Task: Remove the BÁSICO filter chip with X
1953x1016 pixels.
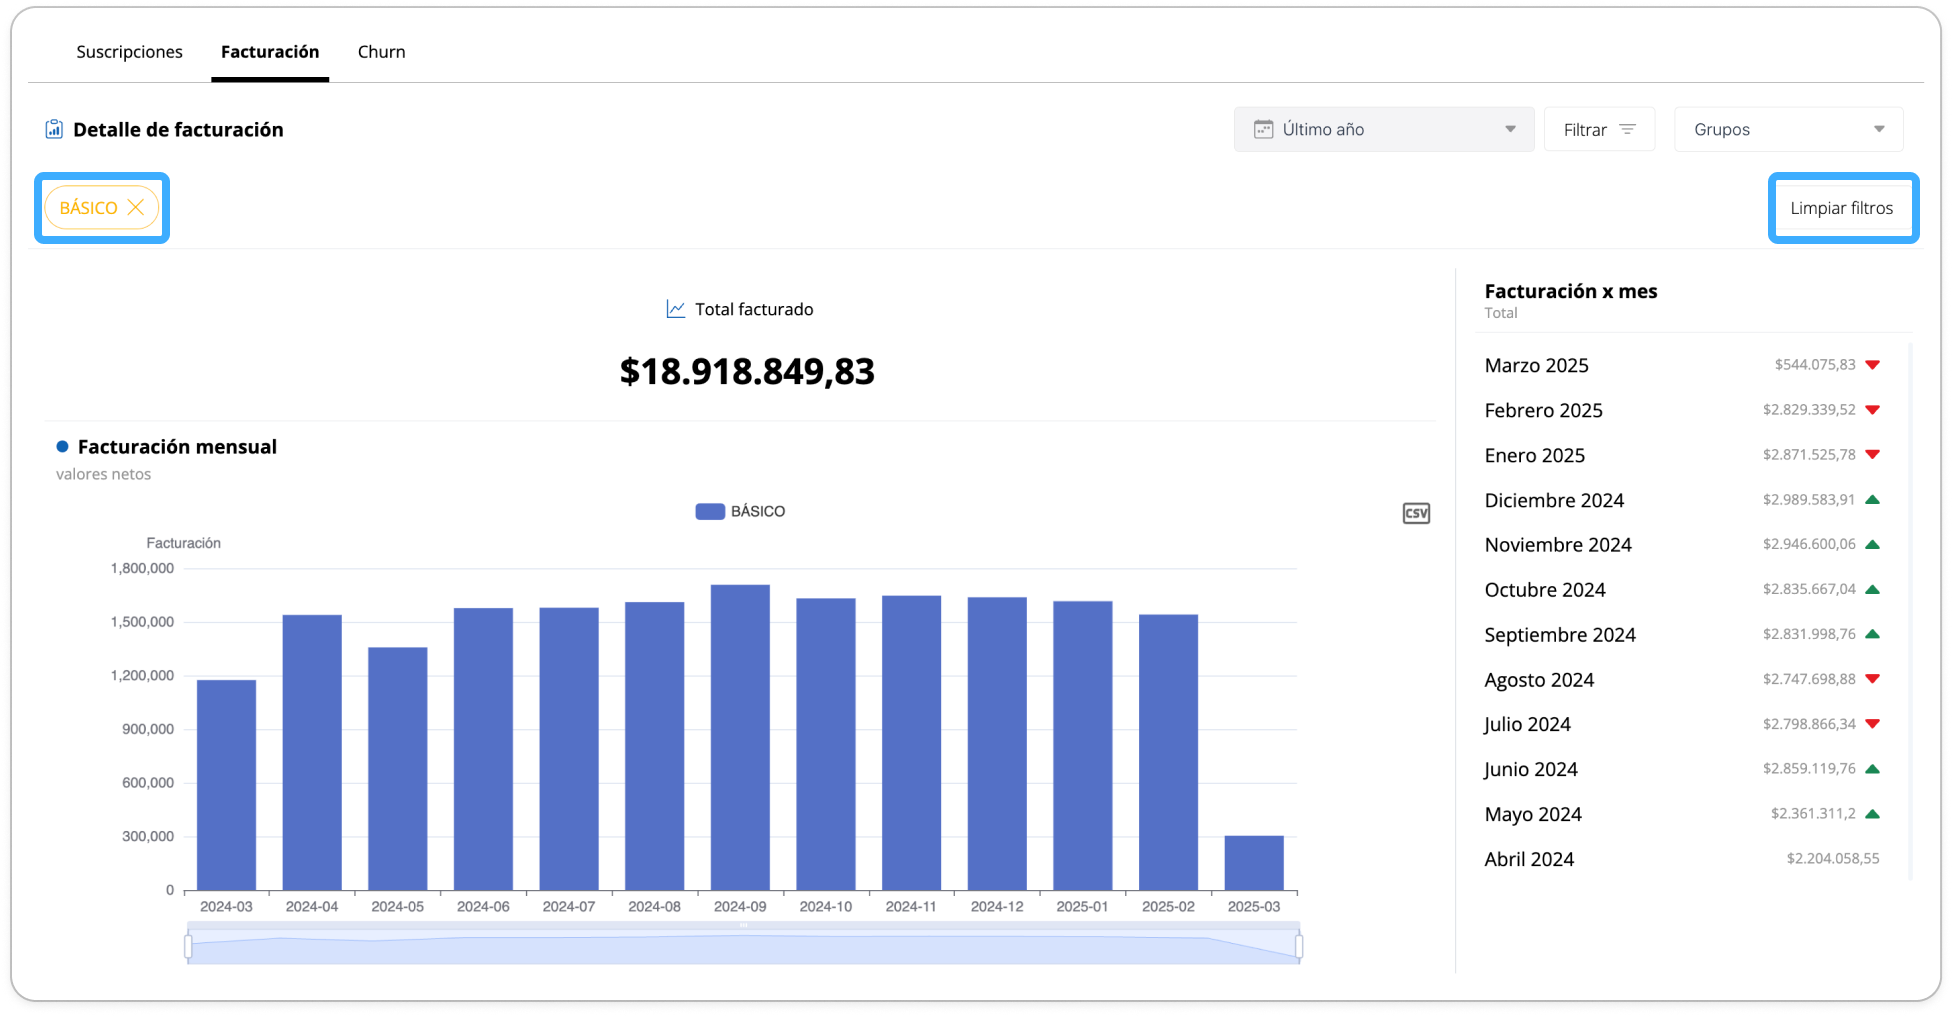Action: (x=136, y=207)
